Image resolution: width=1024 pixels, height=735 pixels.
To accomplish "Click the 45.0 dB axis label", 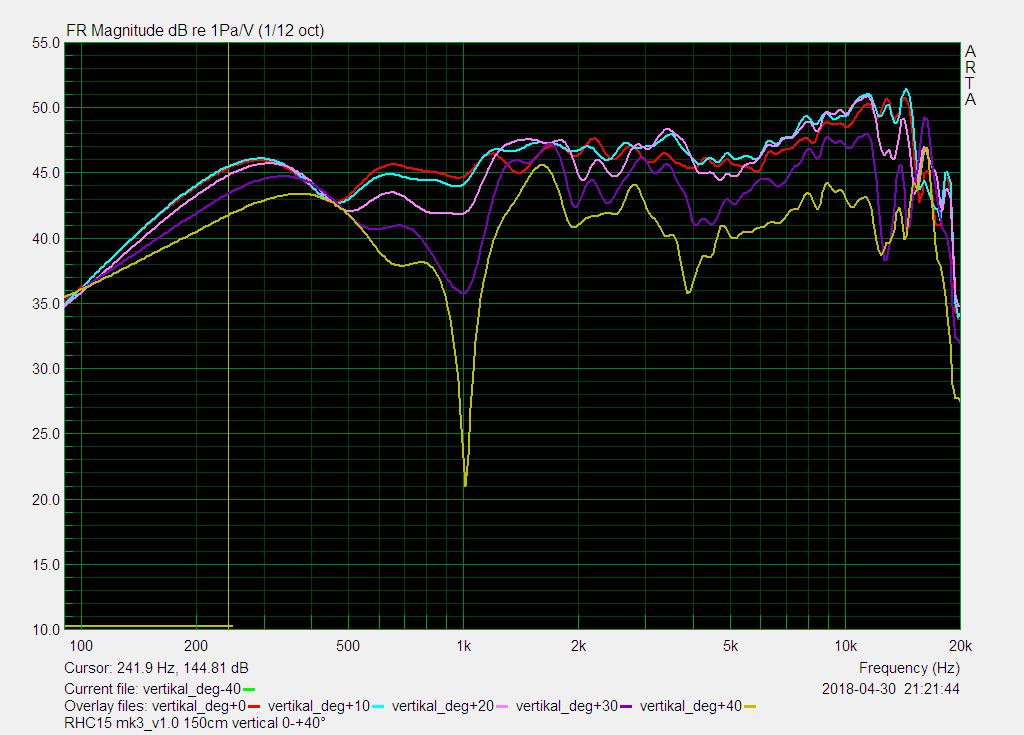I will pos(46,173).
